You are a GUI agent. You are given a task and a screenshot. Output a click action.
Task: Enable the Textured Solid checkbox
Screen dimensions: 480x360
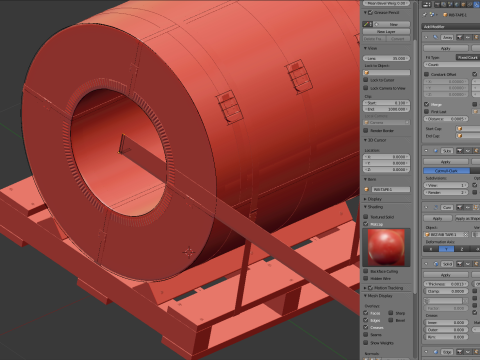point(366,217)
